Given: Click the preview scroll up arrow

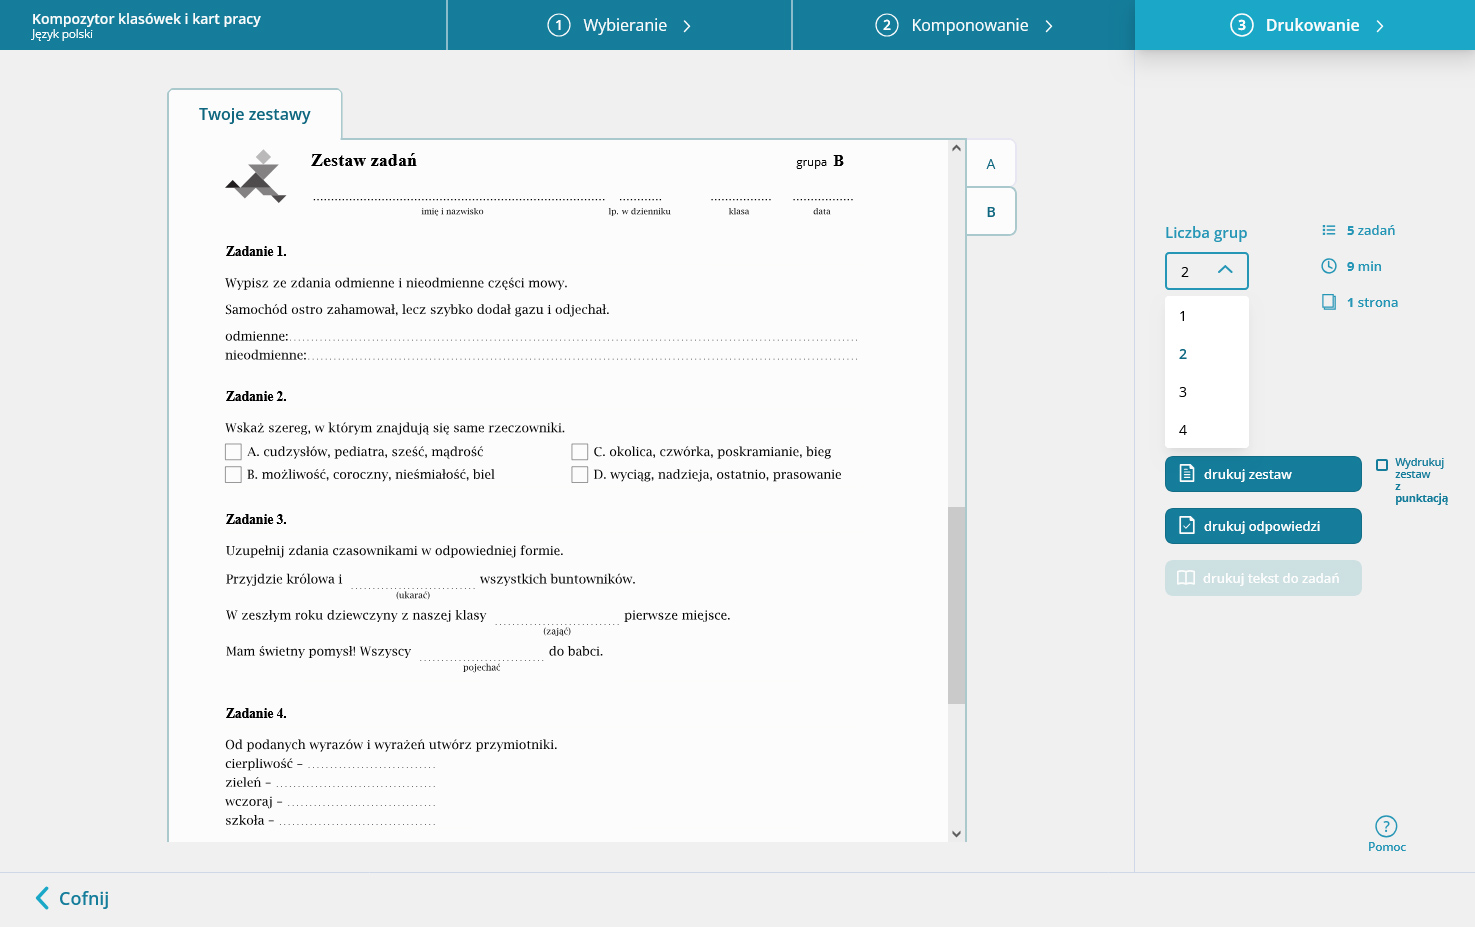Looking at the screenshot, I should coord(957,148).
